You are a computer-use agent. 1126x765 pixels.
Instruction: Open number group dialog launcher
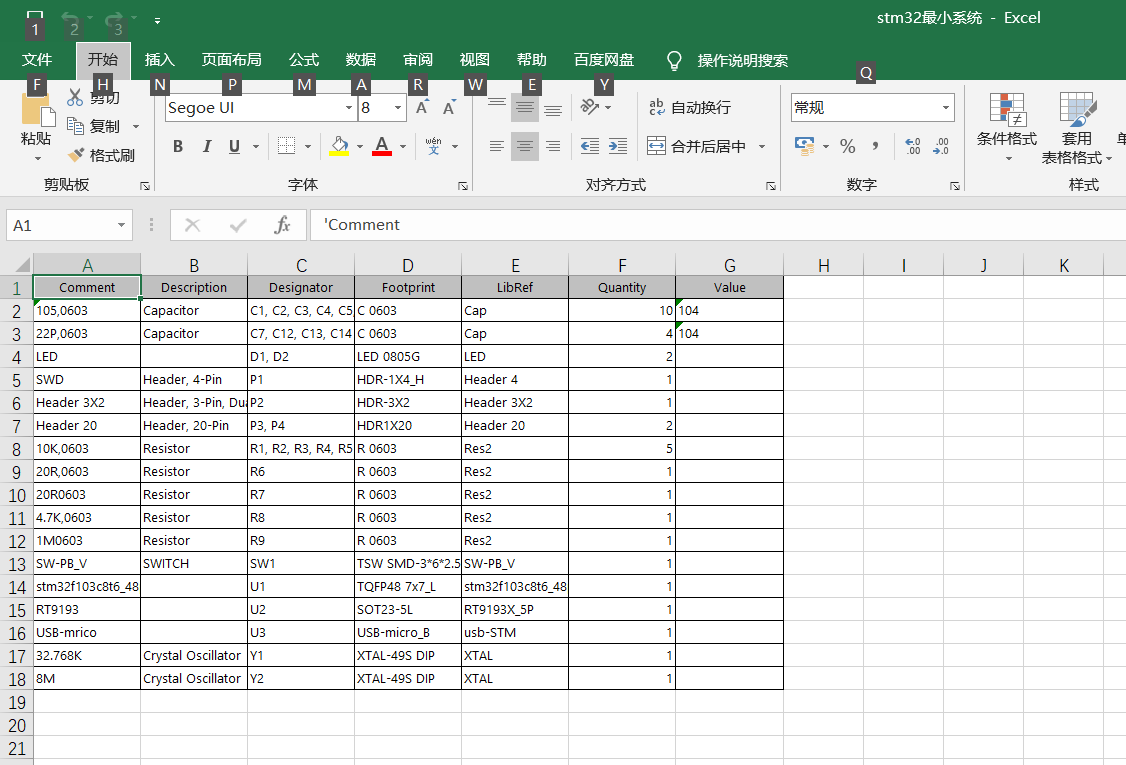955,186
